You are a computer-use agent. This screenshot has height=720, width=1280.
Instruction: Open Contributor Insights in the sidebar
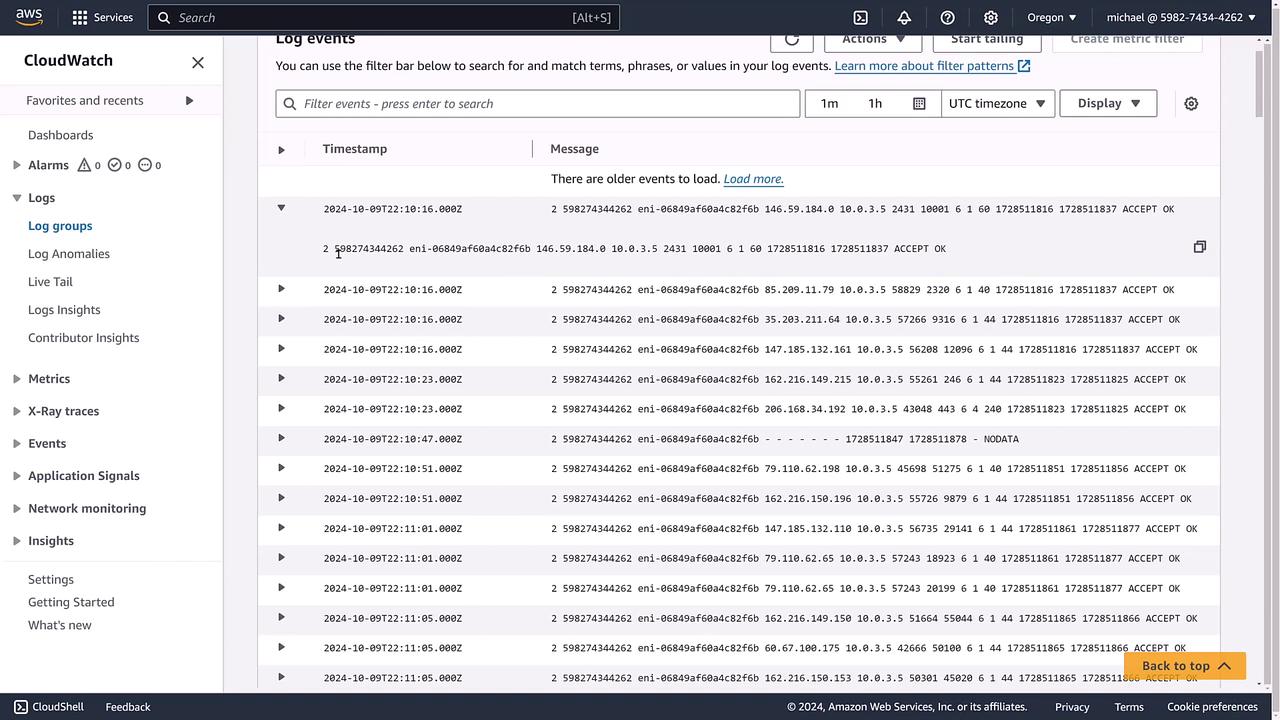(83, 338)
